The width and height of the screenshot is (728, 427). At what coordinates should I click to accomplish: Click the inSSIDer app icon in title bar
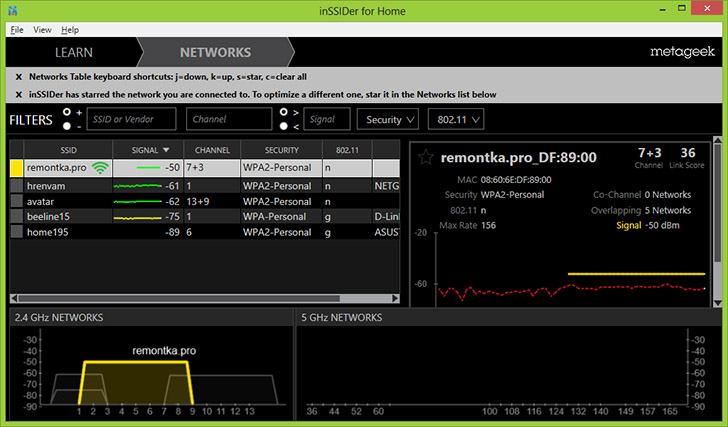tap(11, 11)
